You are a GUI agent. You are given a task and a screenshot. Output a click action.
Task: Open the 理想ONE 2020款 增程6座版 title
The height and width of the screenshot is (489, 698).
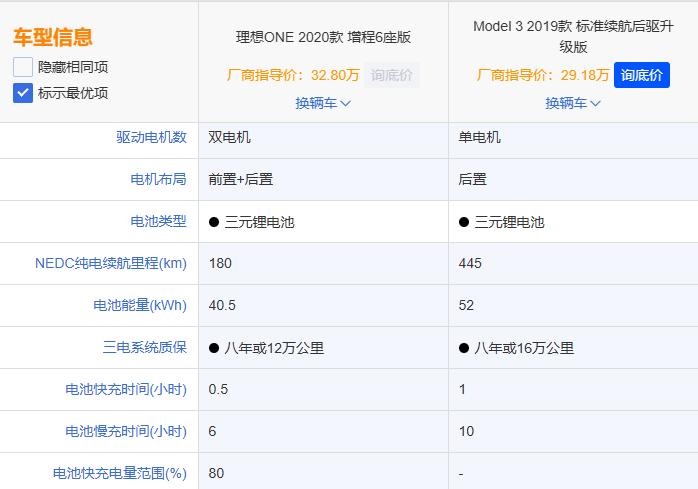323,37
